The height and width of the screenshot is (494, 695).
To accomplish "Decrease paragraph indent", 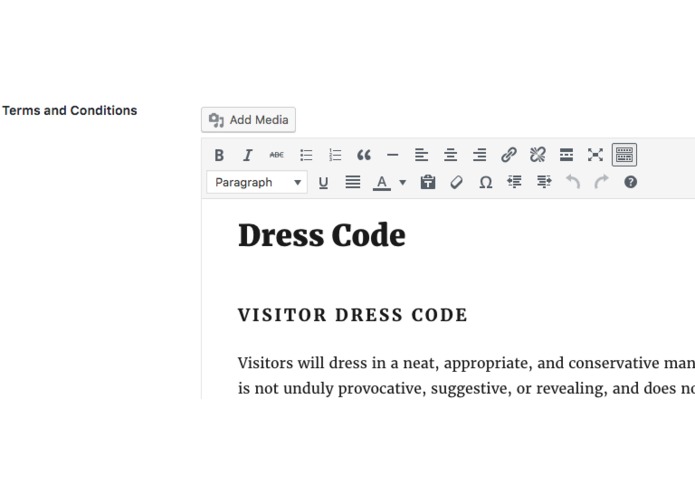I will pyautogui.click(x=515, y=182).
